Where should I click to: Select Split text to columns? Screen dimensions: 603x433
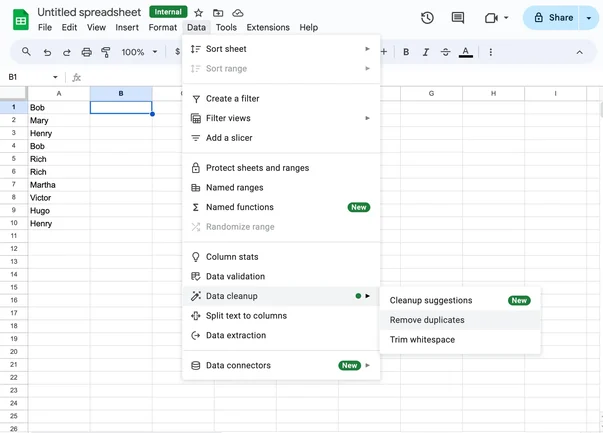click(246, 316)
